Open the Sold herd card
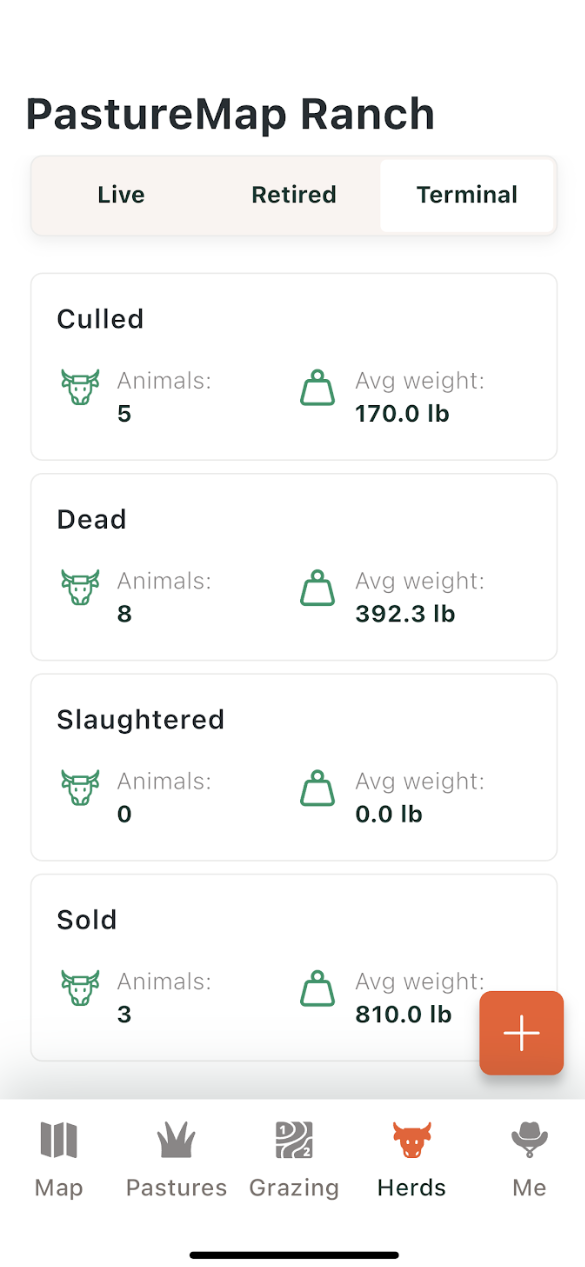 pos(294,967)
